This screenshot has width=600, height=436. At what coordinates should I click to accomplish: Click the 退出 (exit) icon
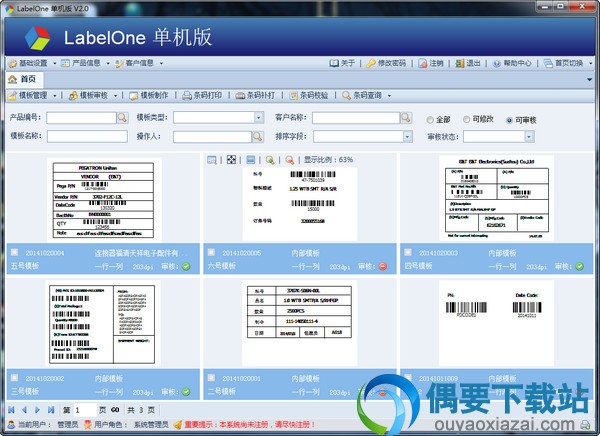460,64
